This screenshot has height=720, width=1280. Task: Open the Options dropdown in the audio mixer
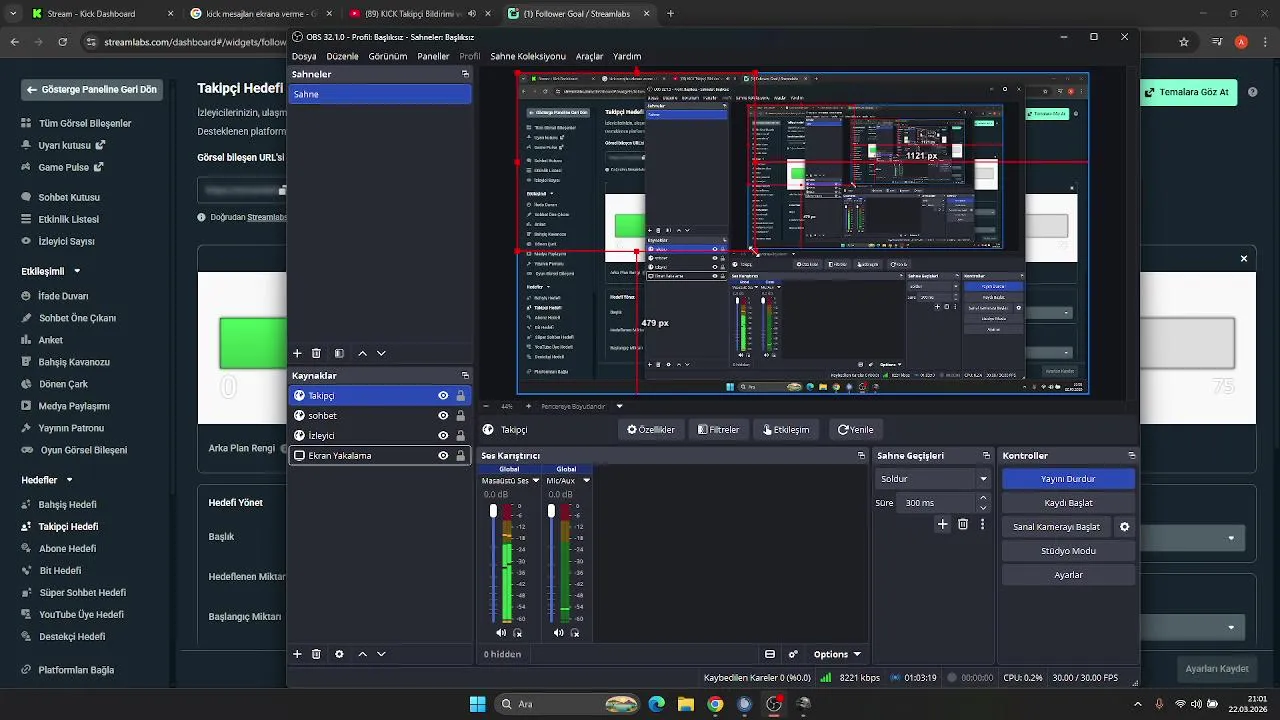pyautogui.click(x=837, y=654)
